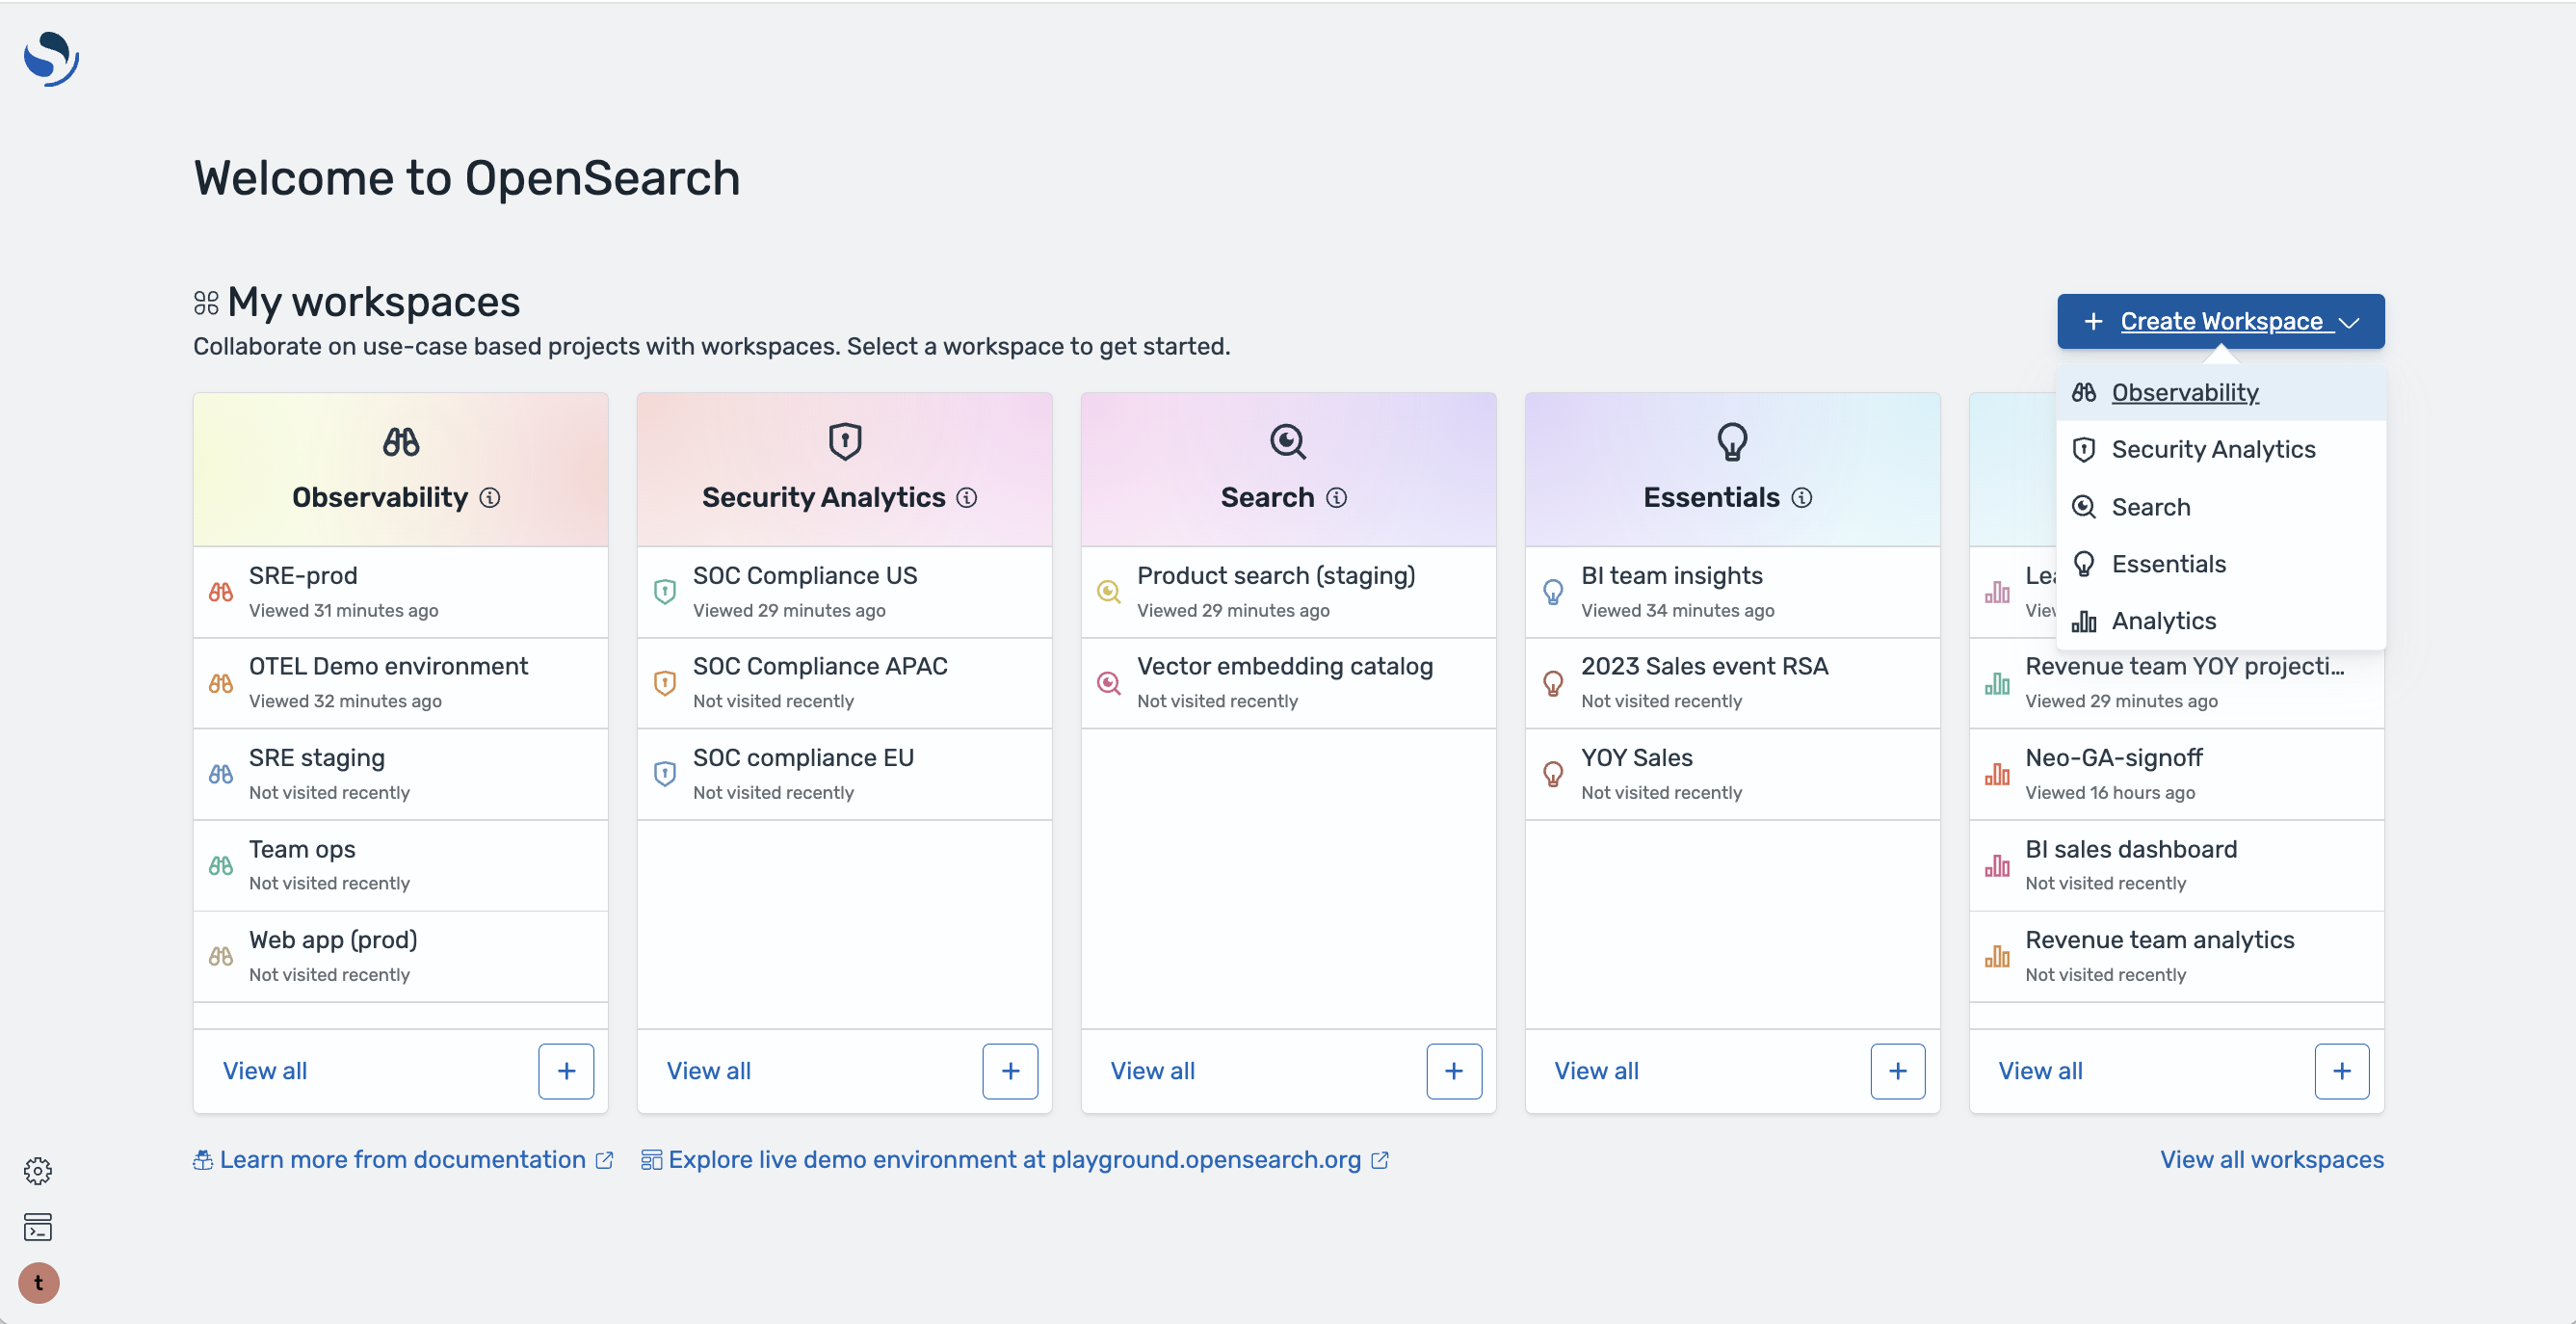
Task: Click the magnifier icon on the Search card
Action: 1287,441
